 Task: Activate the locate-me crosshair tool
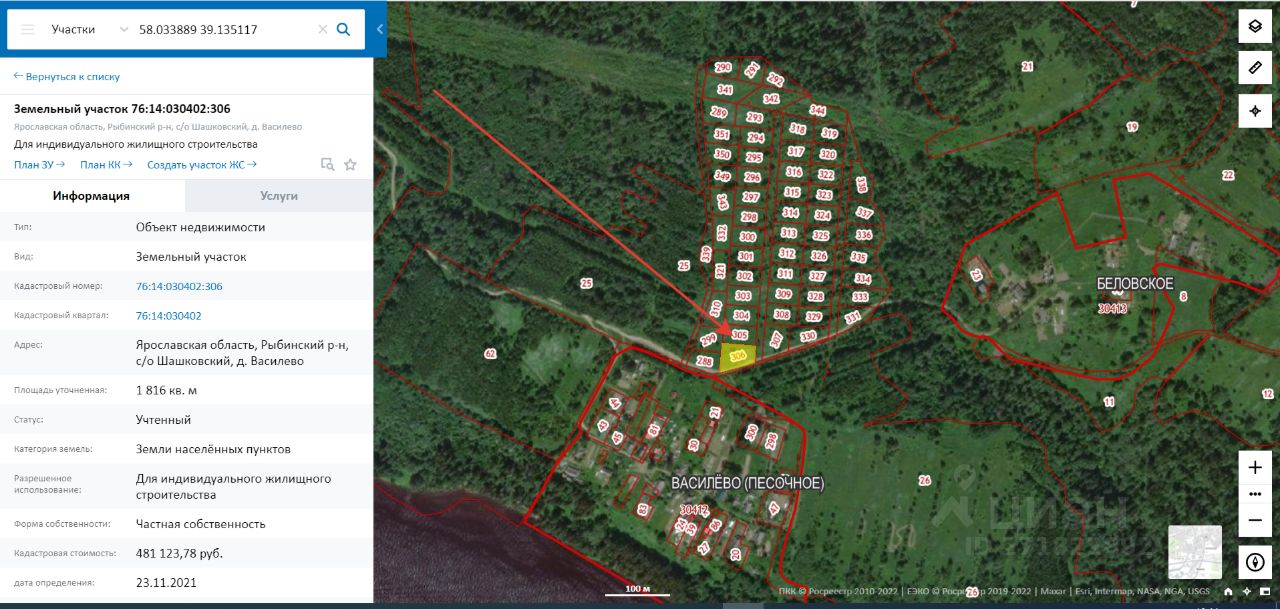[1255, 110]
